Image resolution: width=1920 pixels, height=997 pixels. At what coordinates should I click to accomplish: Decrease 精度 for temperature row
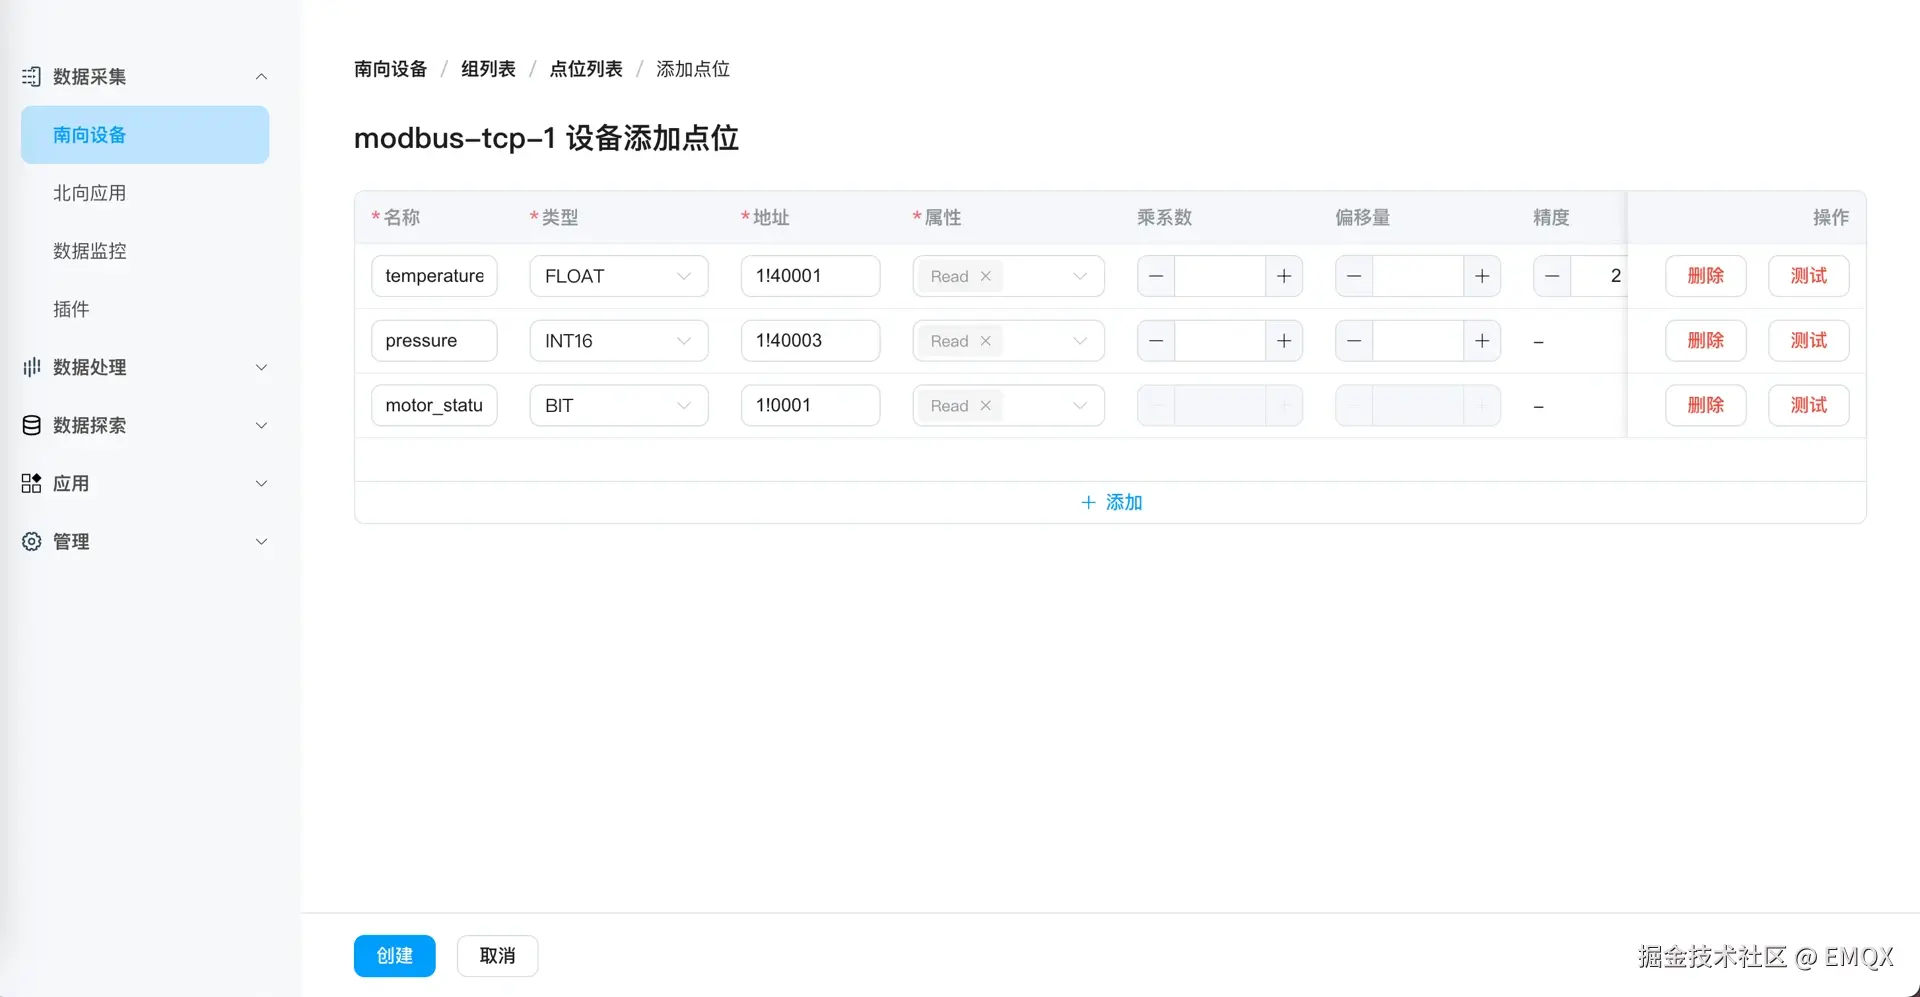[1552, 276]
